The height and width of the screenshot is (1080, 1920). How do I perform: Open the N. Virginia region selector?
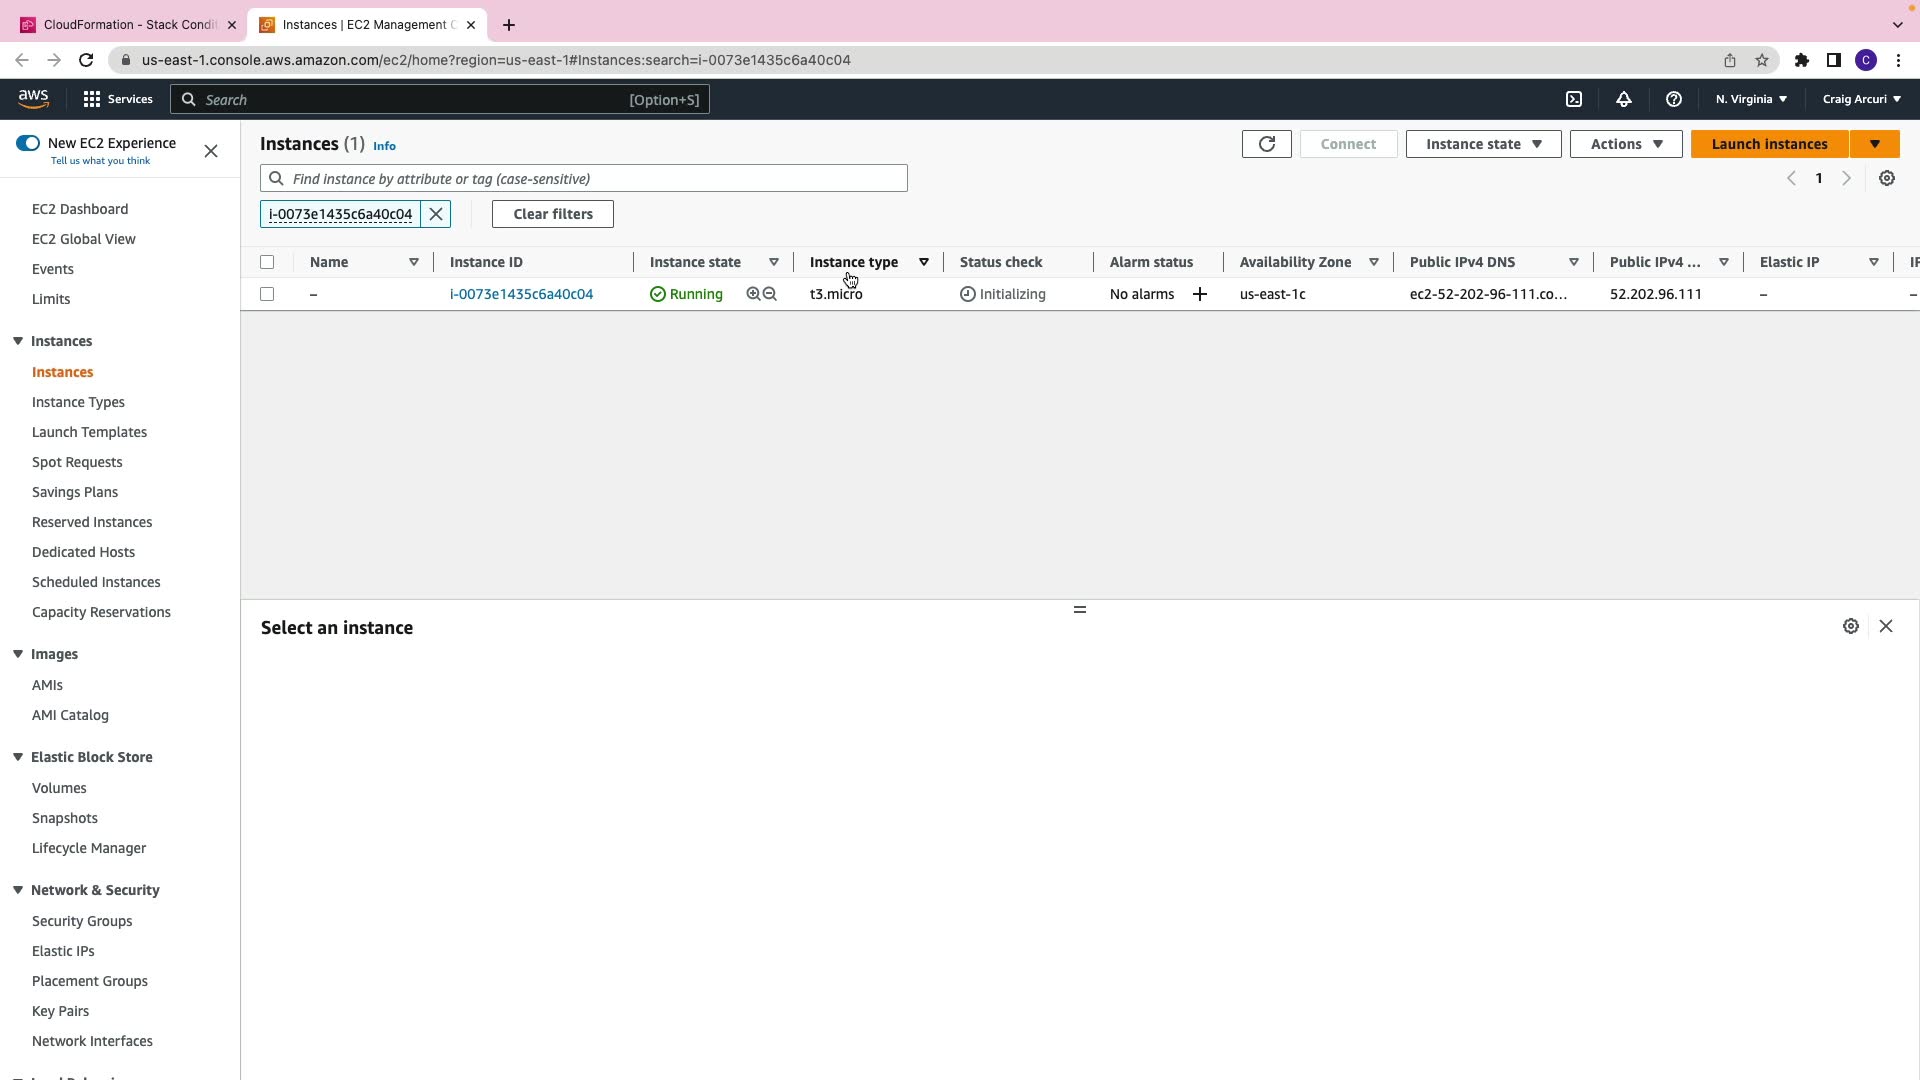(1750, 99)
